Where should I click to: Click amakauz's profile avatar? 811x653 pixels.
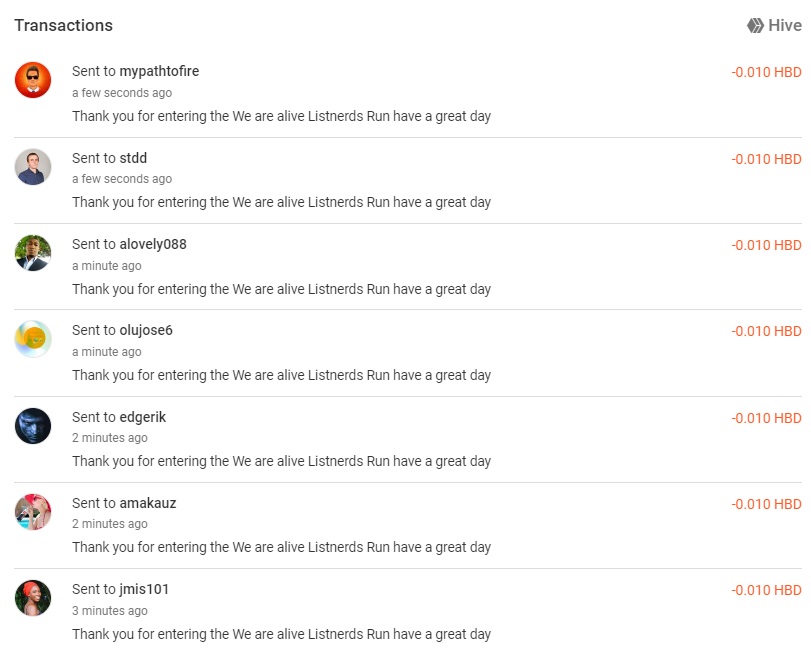(x=33, y=512)
